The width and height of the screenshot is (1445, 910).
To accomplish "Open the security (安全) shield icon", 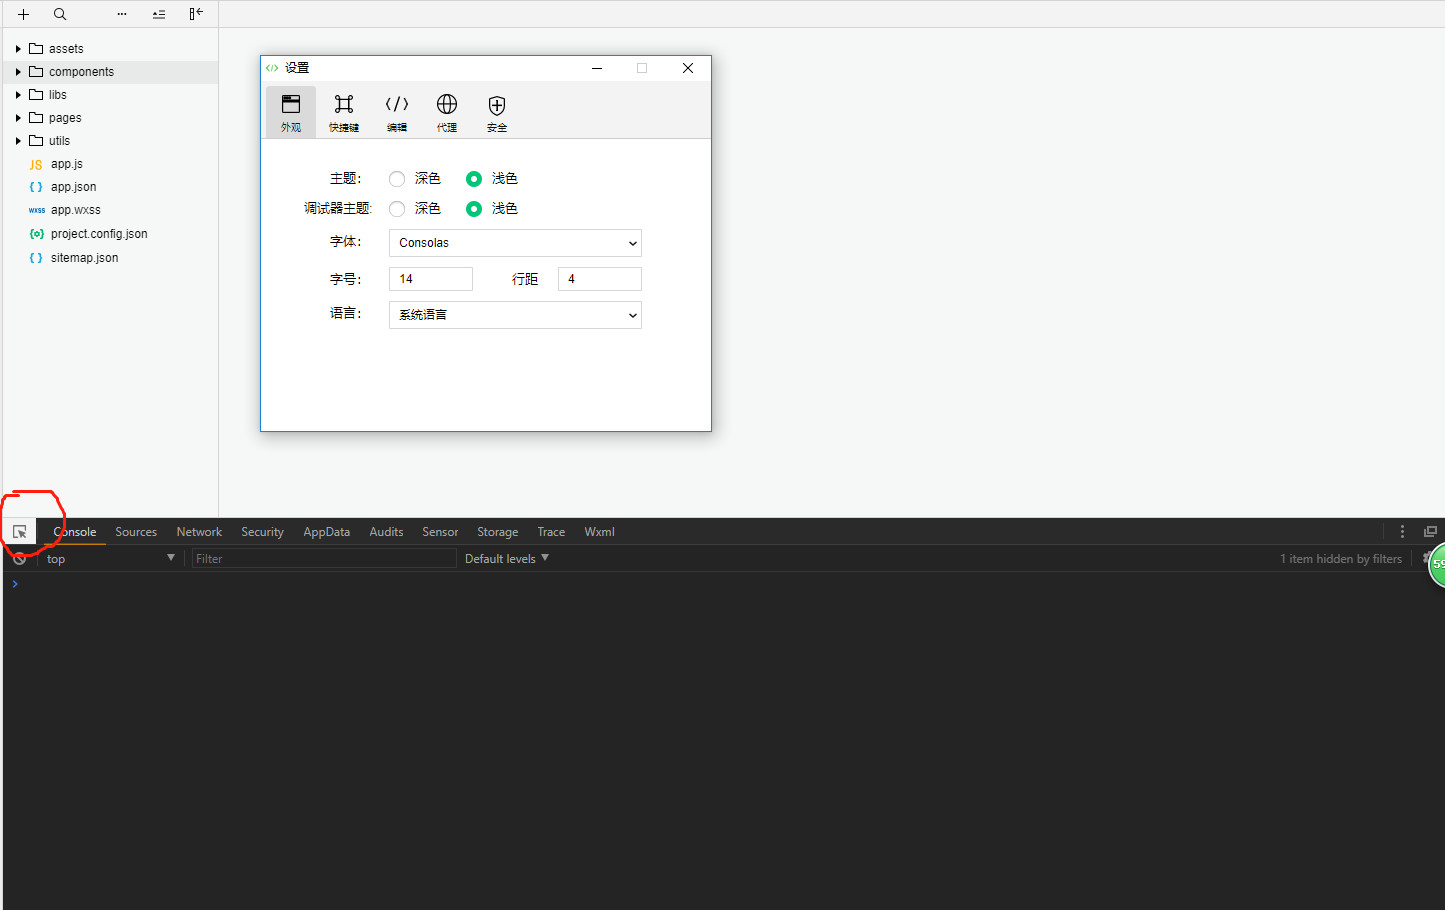I will click(x=497, y=111).
